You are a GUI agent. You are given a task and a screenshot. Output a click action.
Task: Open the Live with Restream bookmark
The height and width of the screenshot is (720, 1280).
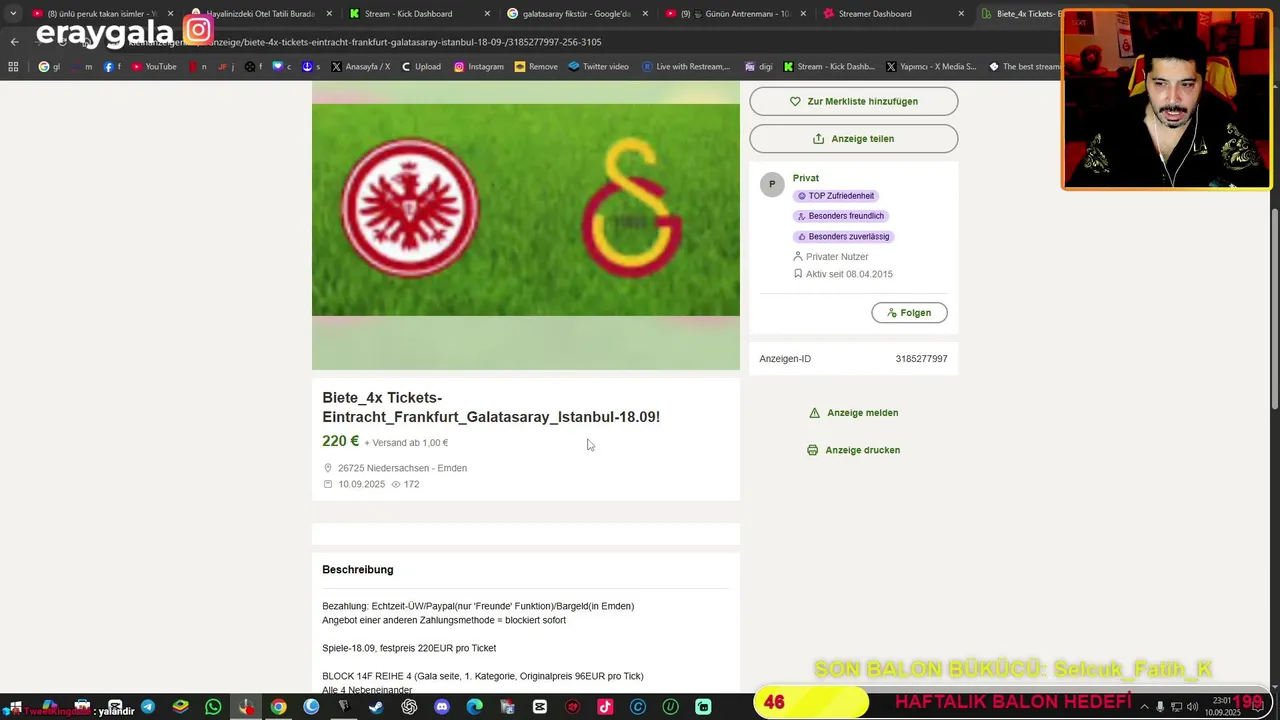pos(686,67)
